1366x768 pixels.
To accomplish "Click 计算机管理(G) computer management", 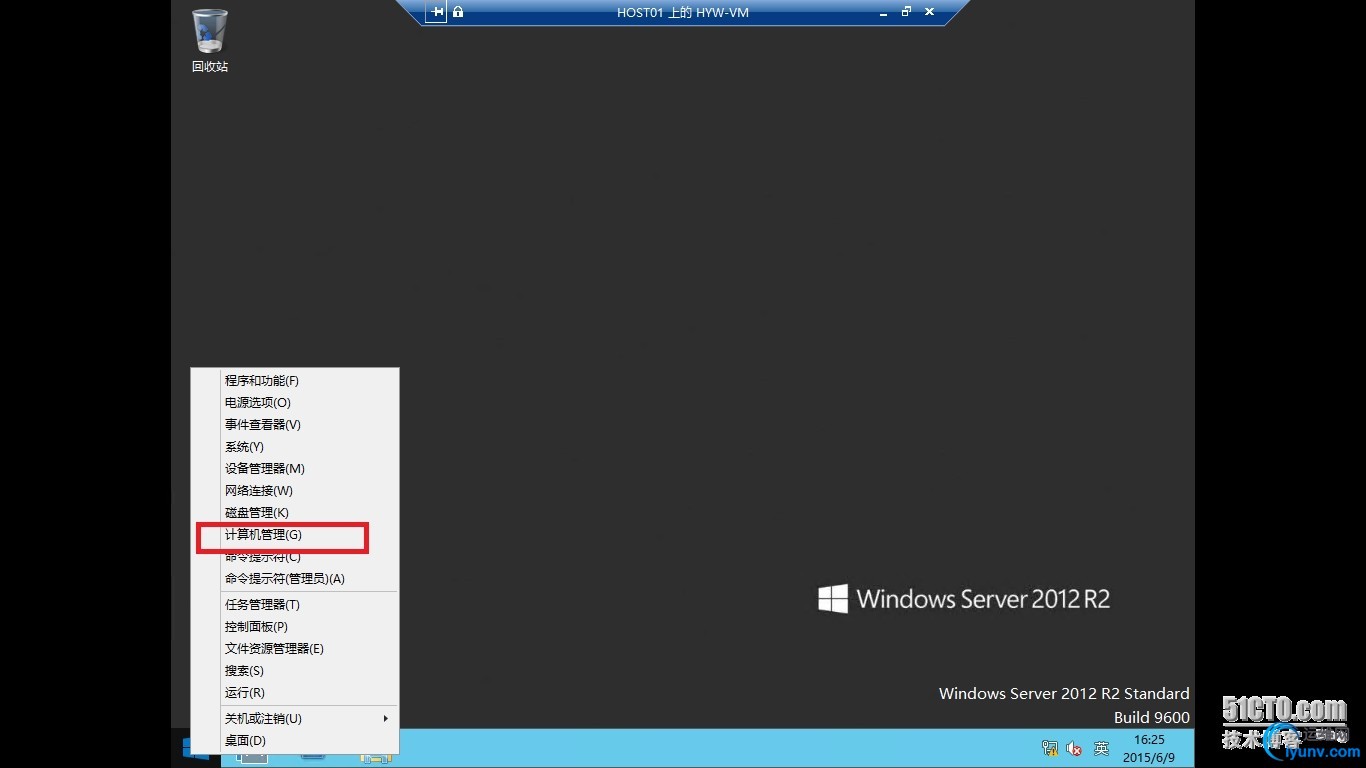I will [x=295, y=535].
